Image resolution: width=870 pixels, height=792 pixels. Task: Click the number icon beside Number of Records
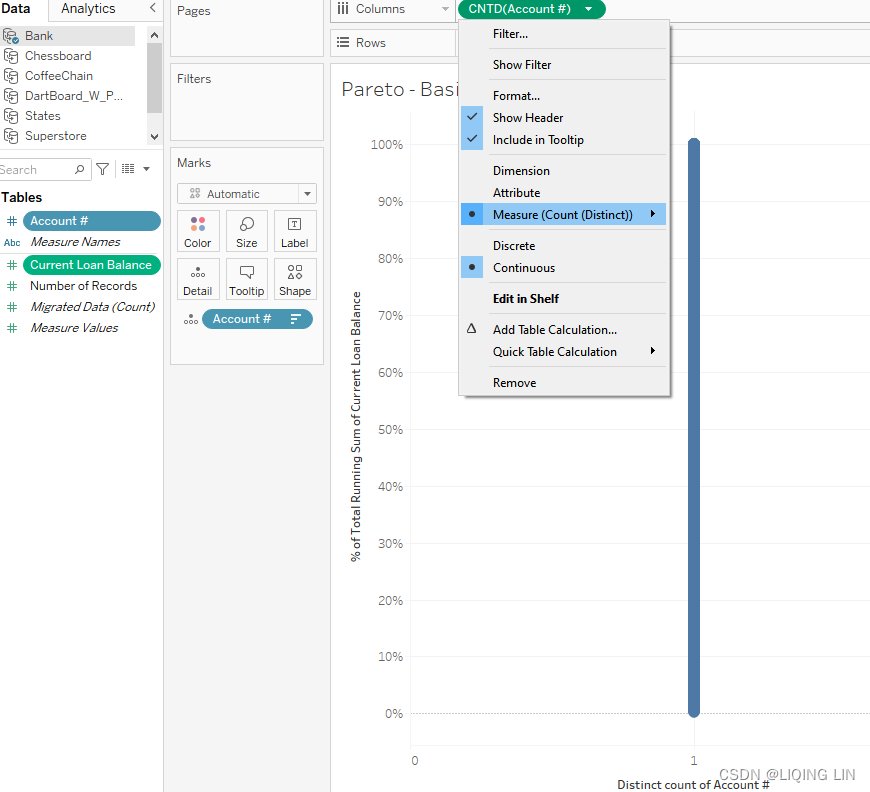[x=12, y=286]
